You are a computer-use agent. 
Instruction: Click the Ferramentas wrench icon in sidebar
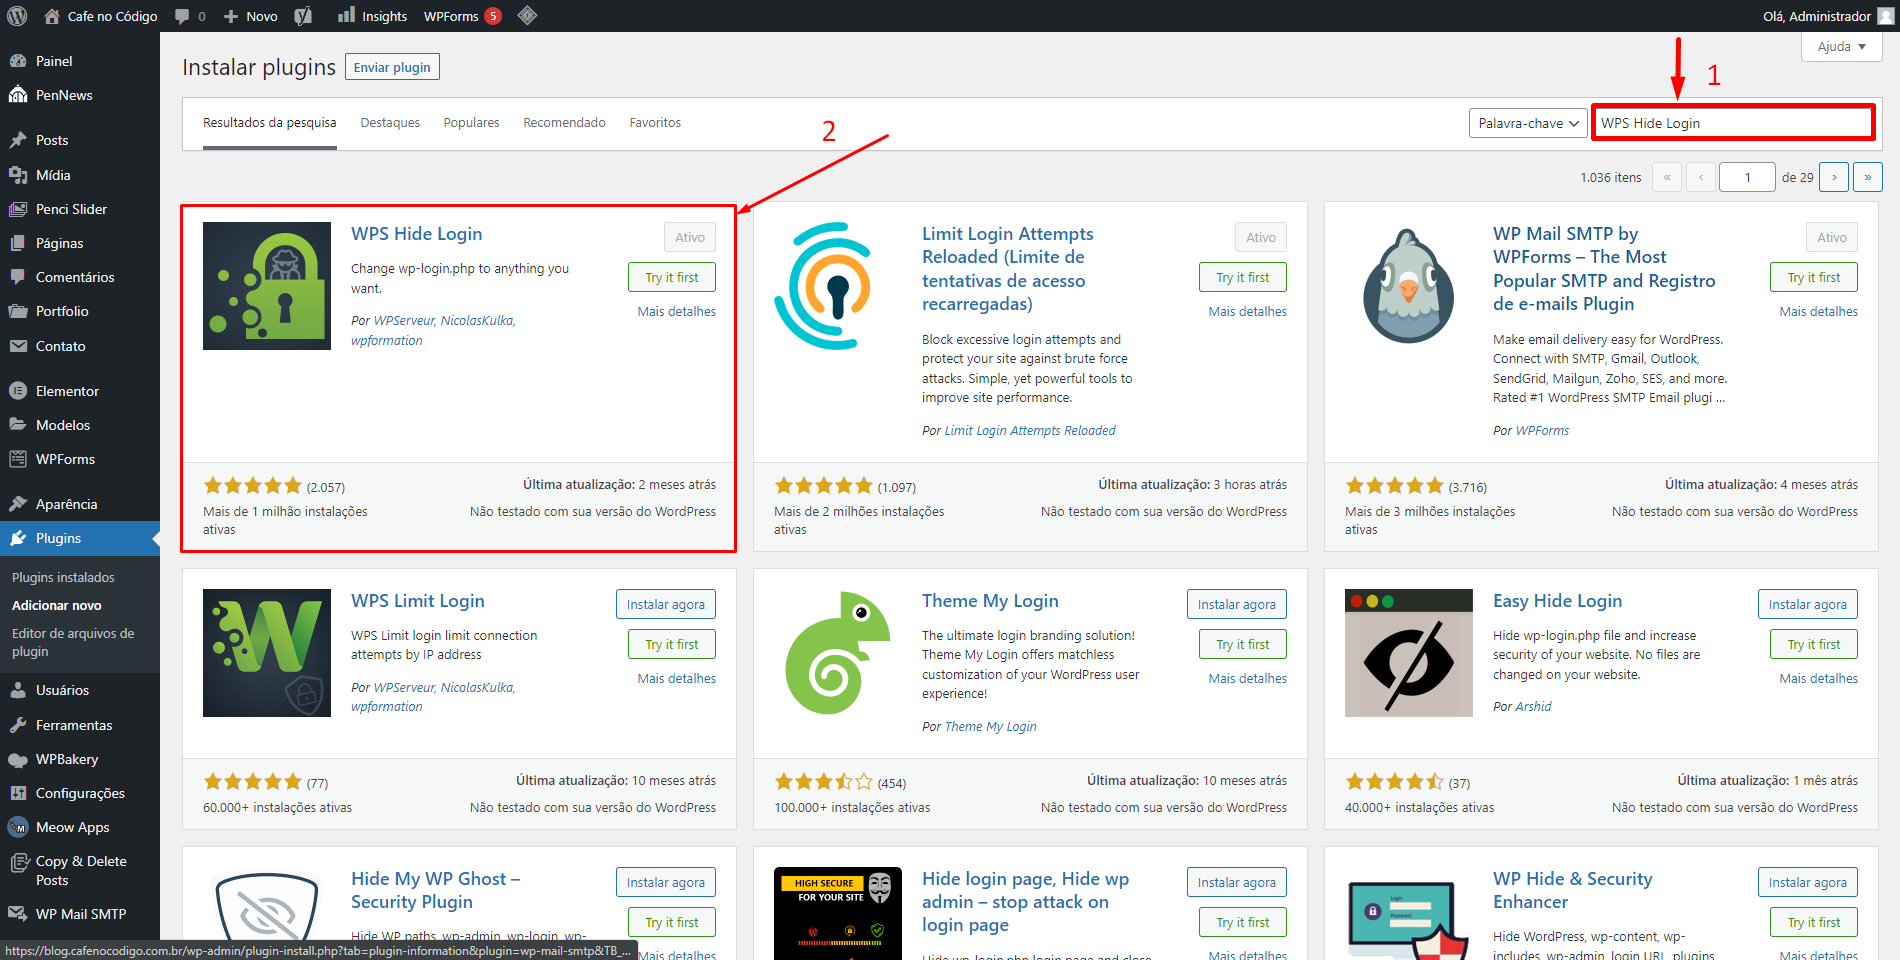pos(18,725)
